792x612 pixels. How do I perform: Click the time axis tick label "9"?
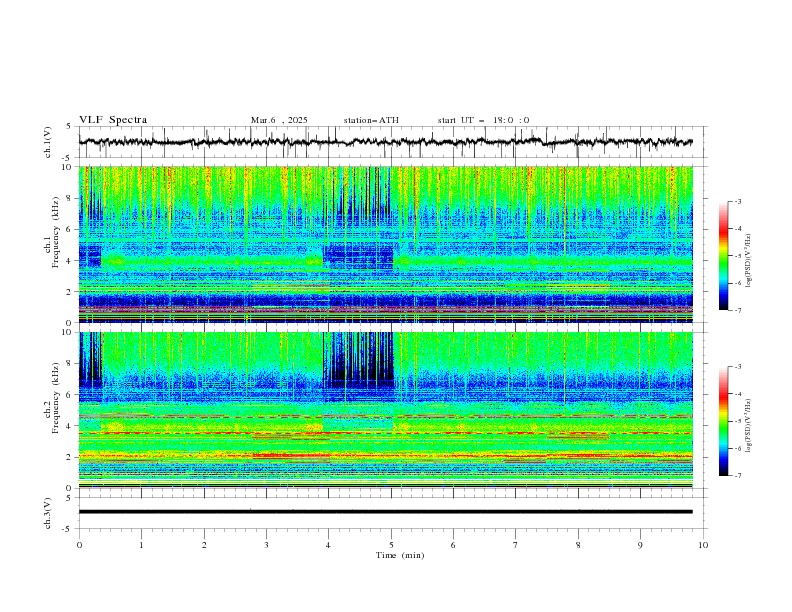[x=640, y=545]
